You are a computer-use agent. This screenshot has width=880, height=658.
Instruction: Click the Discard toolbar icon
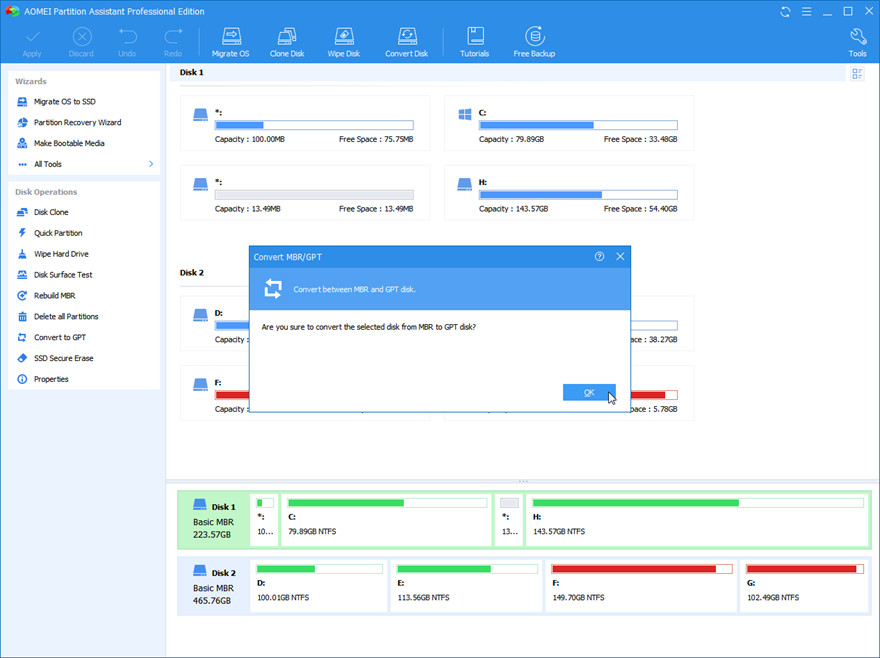[x=81, y=42]
